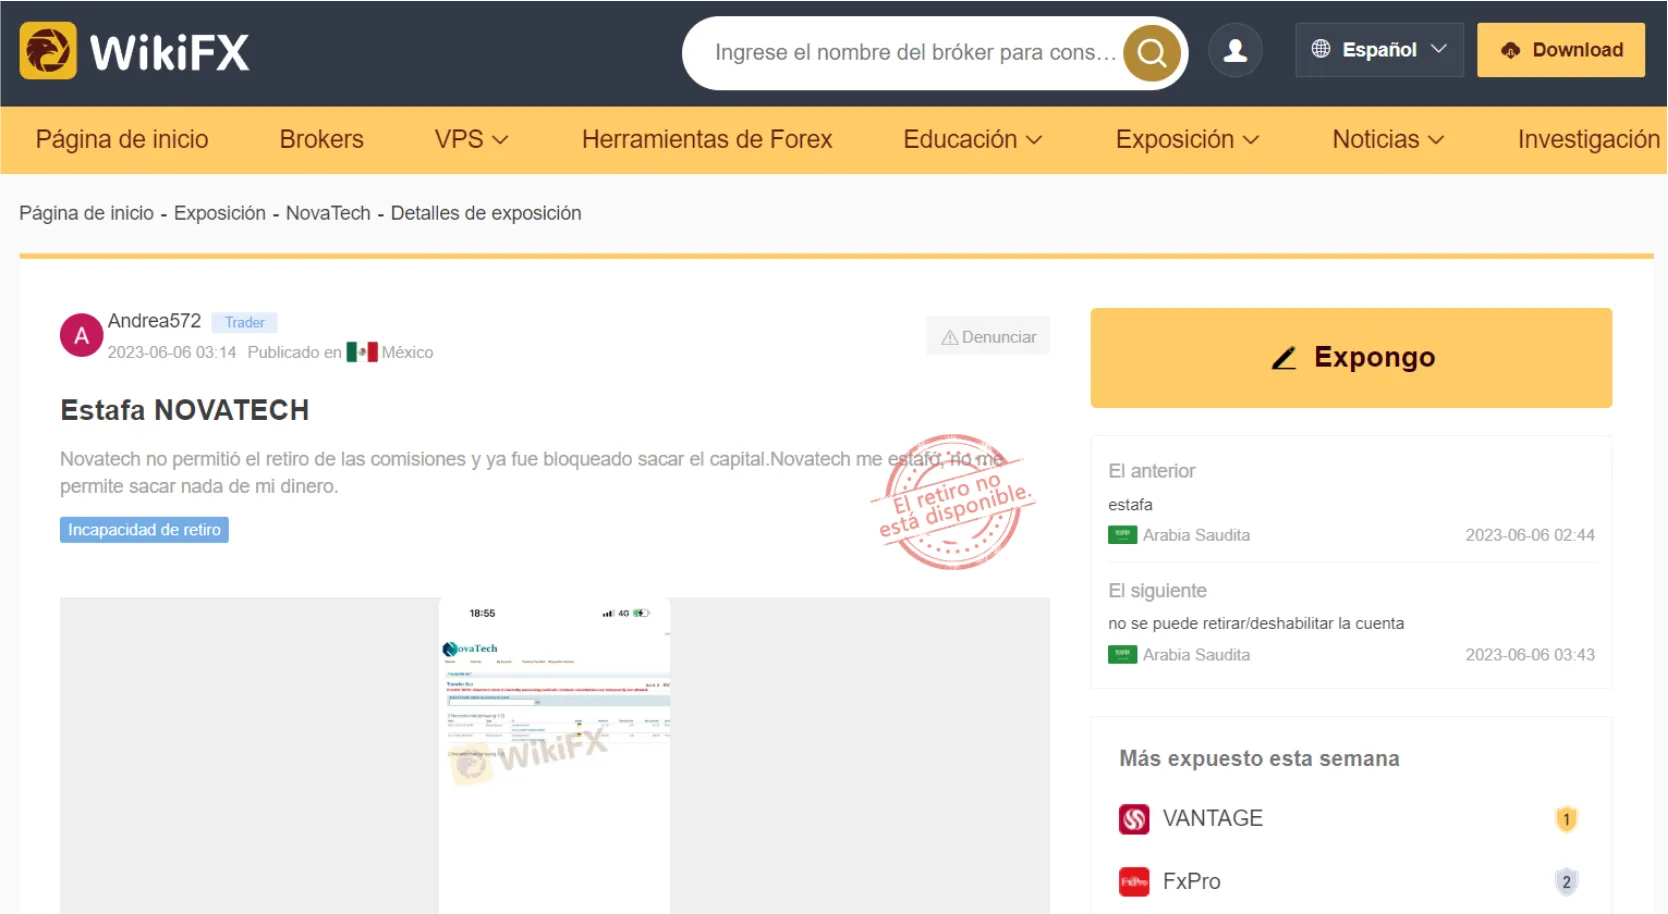
Task: Click the WikiFX lion logo icon
Action: coord(48,51)
